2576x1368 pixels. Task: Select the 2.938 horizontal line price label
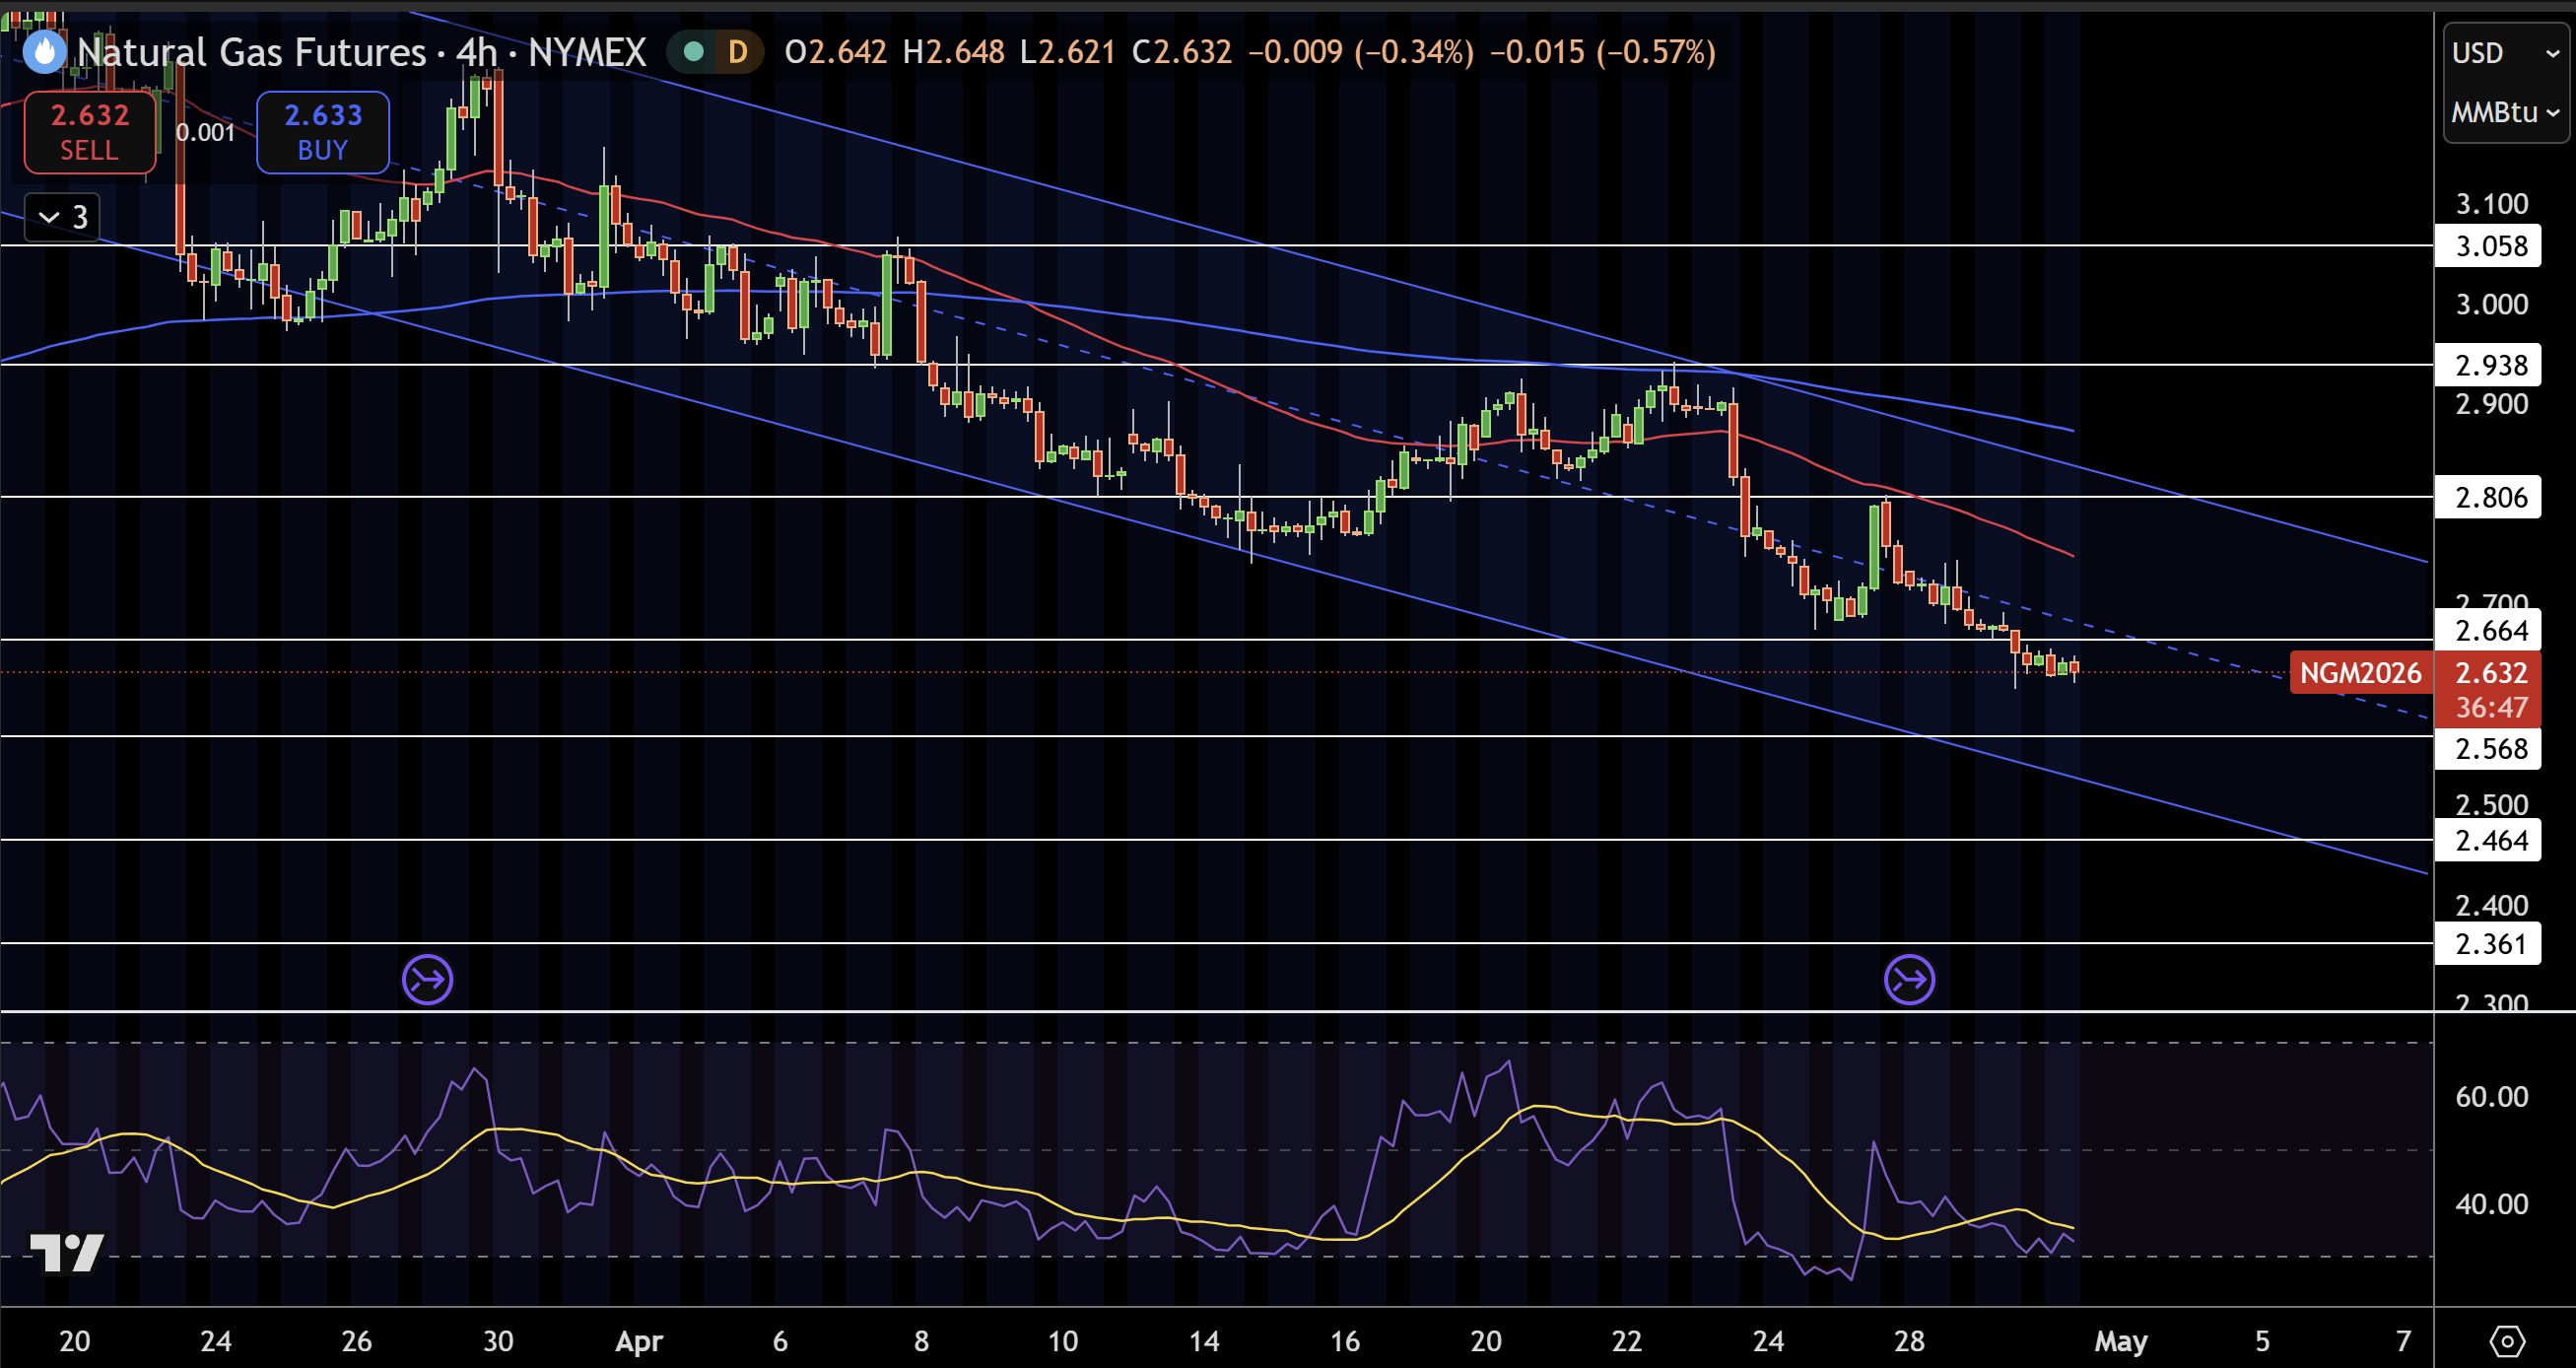click(x=2488, y=365)
